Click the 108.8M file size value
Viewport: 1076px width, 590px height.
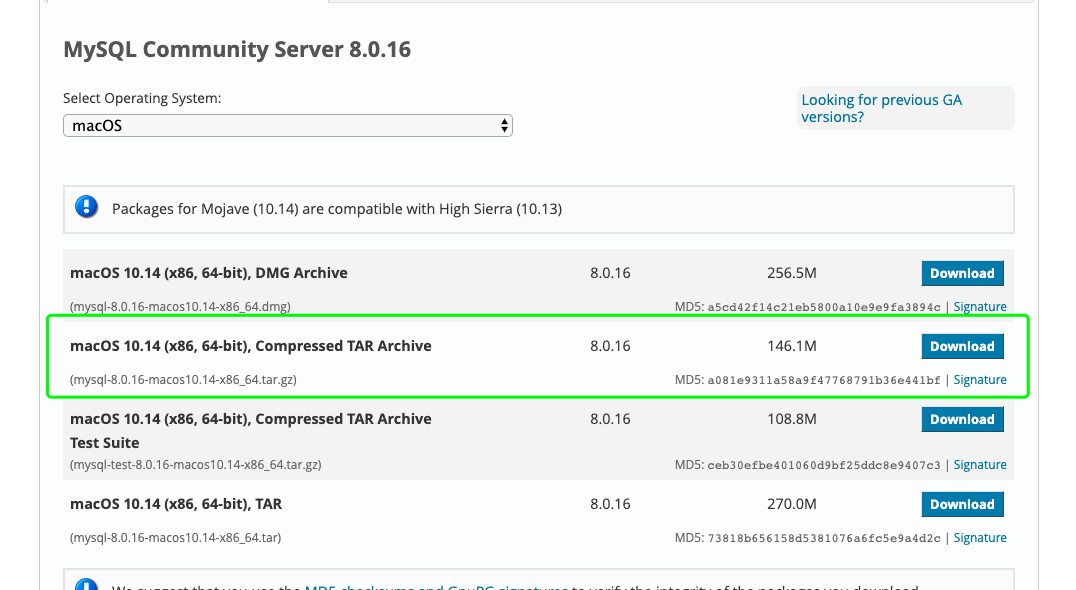click(792, 418)
